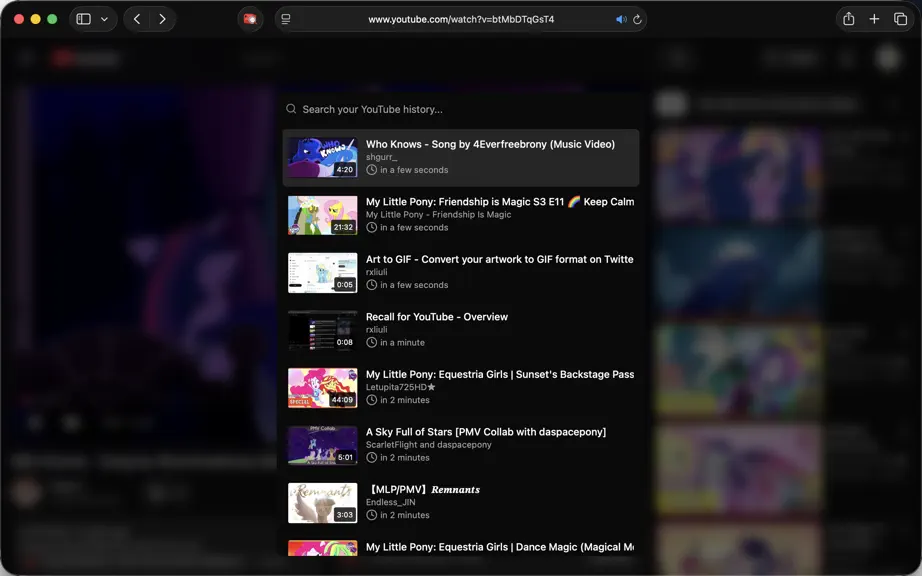Click ScarletFlight and daspacepony channel text
The width and height of the screenshot is (922, 576).
(429, 444)
